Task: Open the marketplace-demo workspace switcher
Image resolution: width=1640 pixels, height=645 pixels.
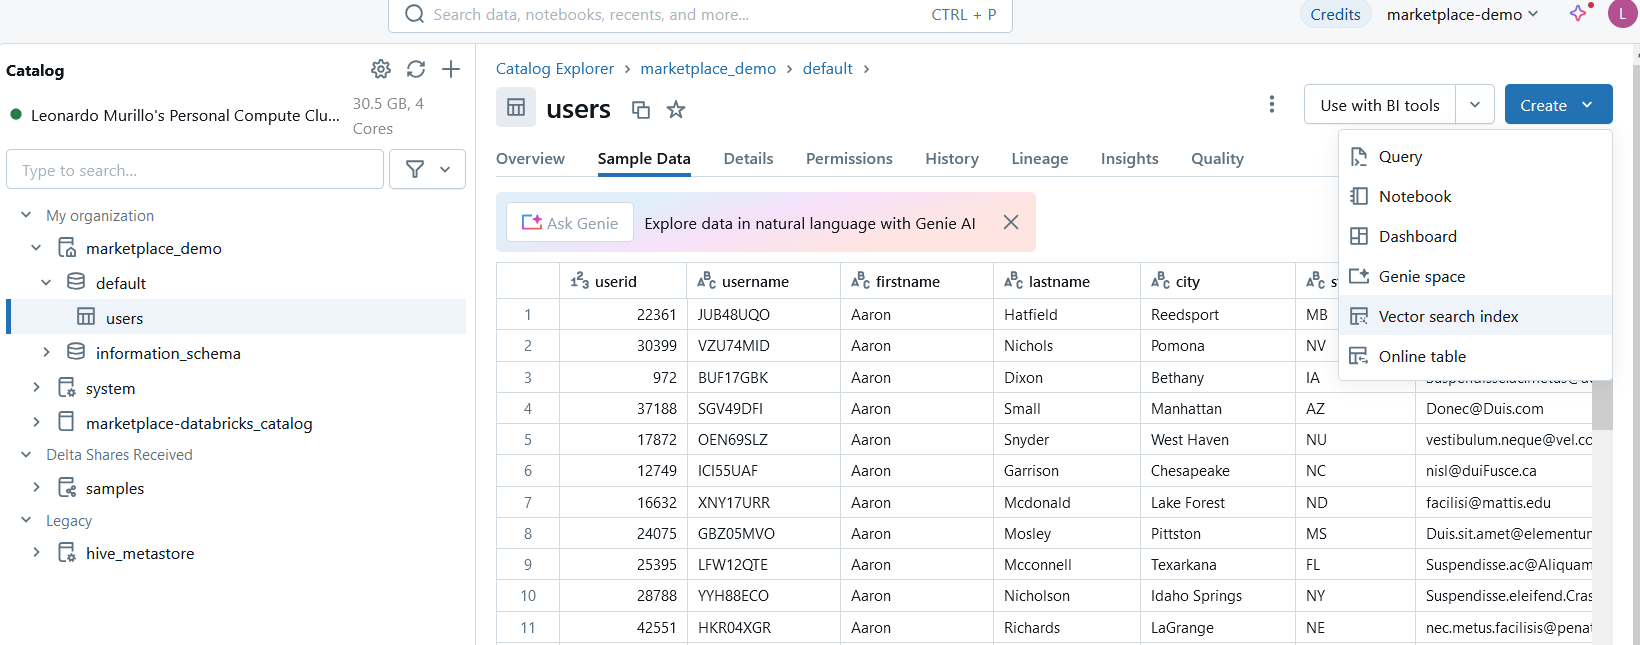Action: 1461,14
